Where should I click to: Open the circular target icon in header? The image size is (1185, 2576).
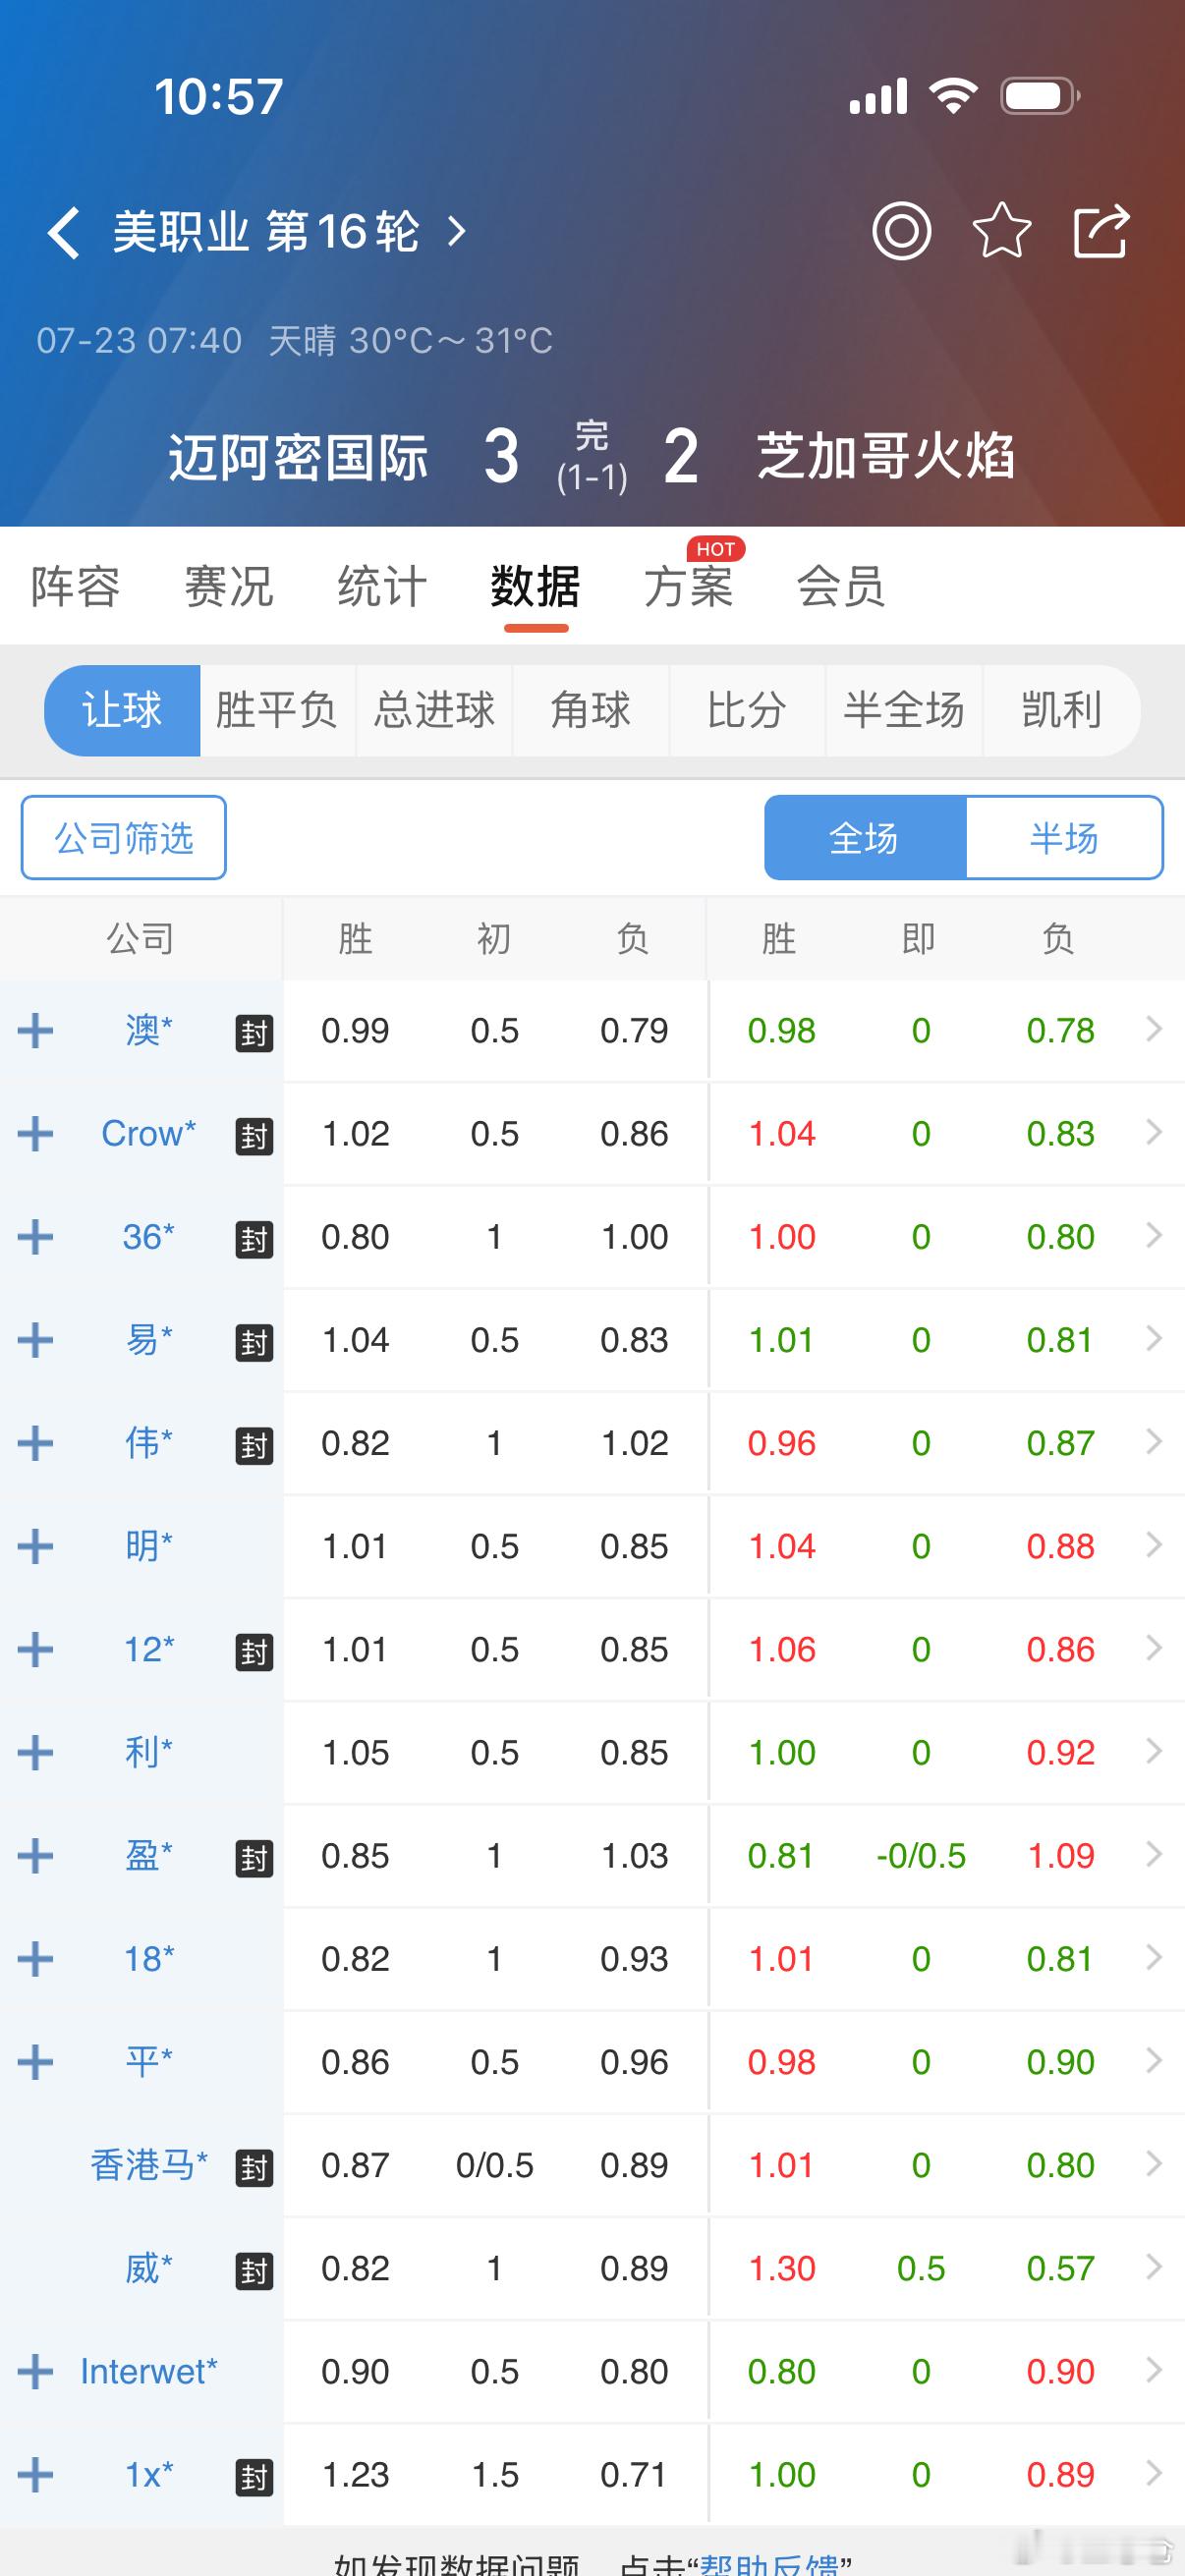click(x=901, y=231)
